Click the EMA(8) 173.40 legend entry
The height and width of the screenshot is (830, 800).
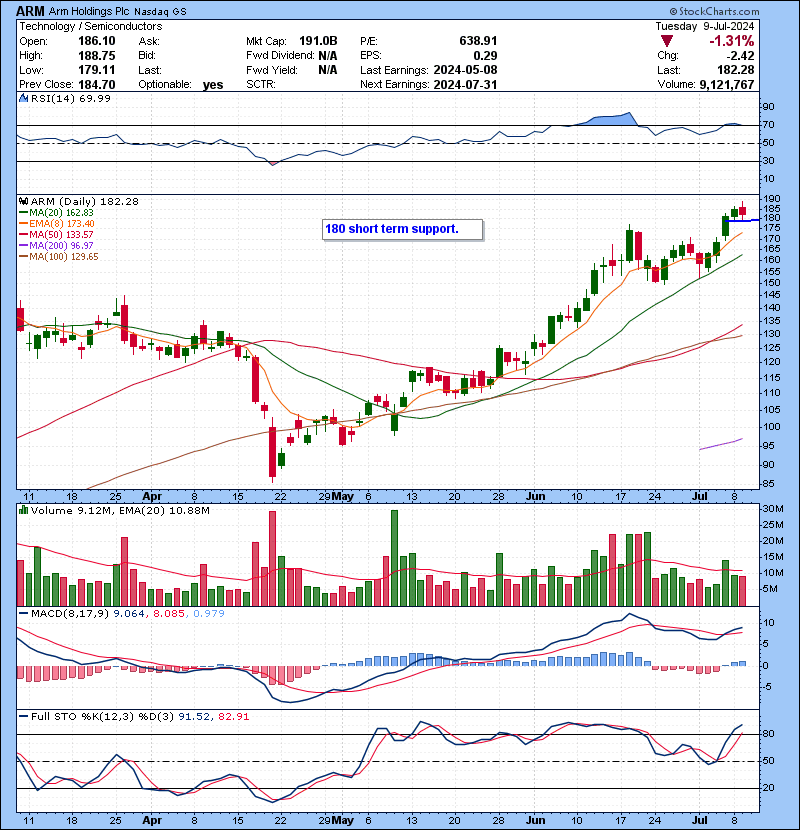click(x=57, y=223)
